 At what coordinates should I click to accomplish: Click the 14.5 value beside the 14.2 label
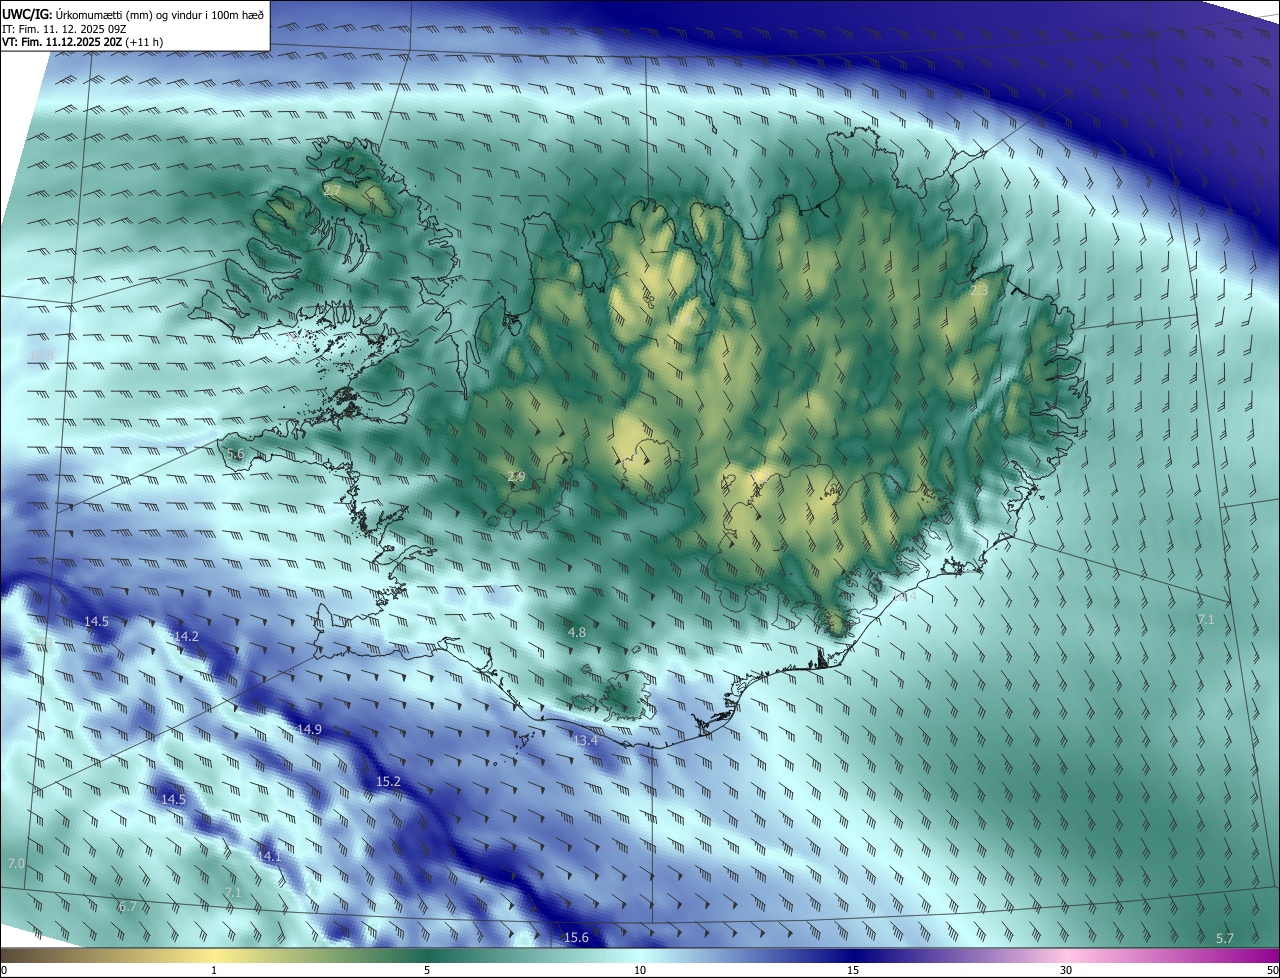pos(96,621)
